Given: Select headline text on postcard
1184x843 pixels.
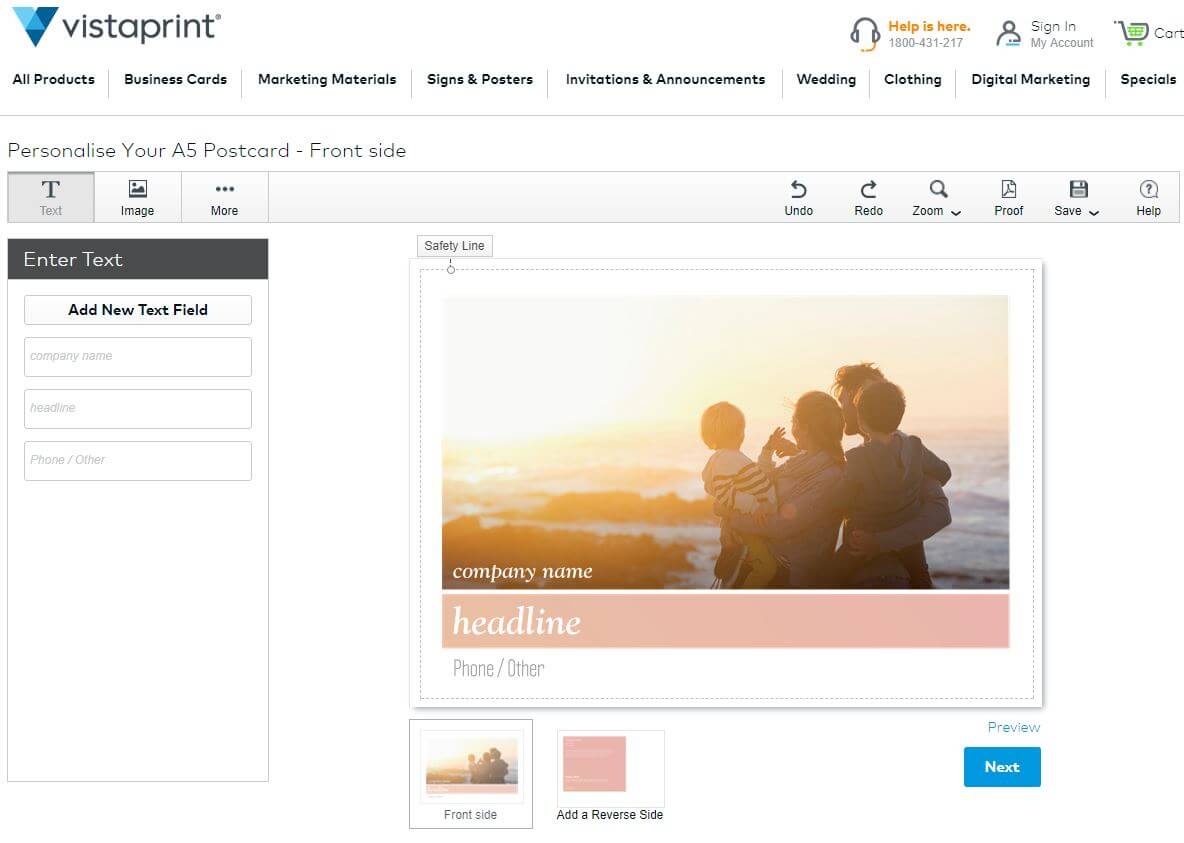Looking at the screenshot, I should (x=516, y=622).
